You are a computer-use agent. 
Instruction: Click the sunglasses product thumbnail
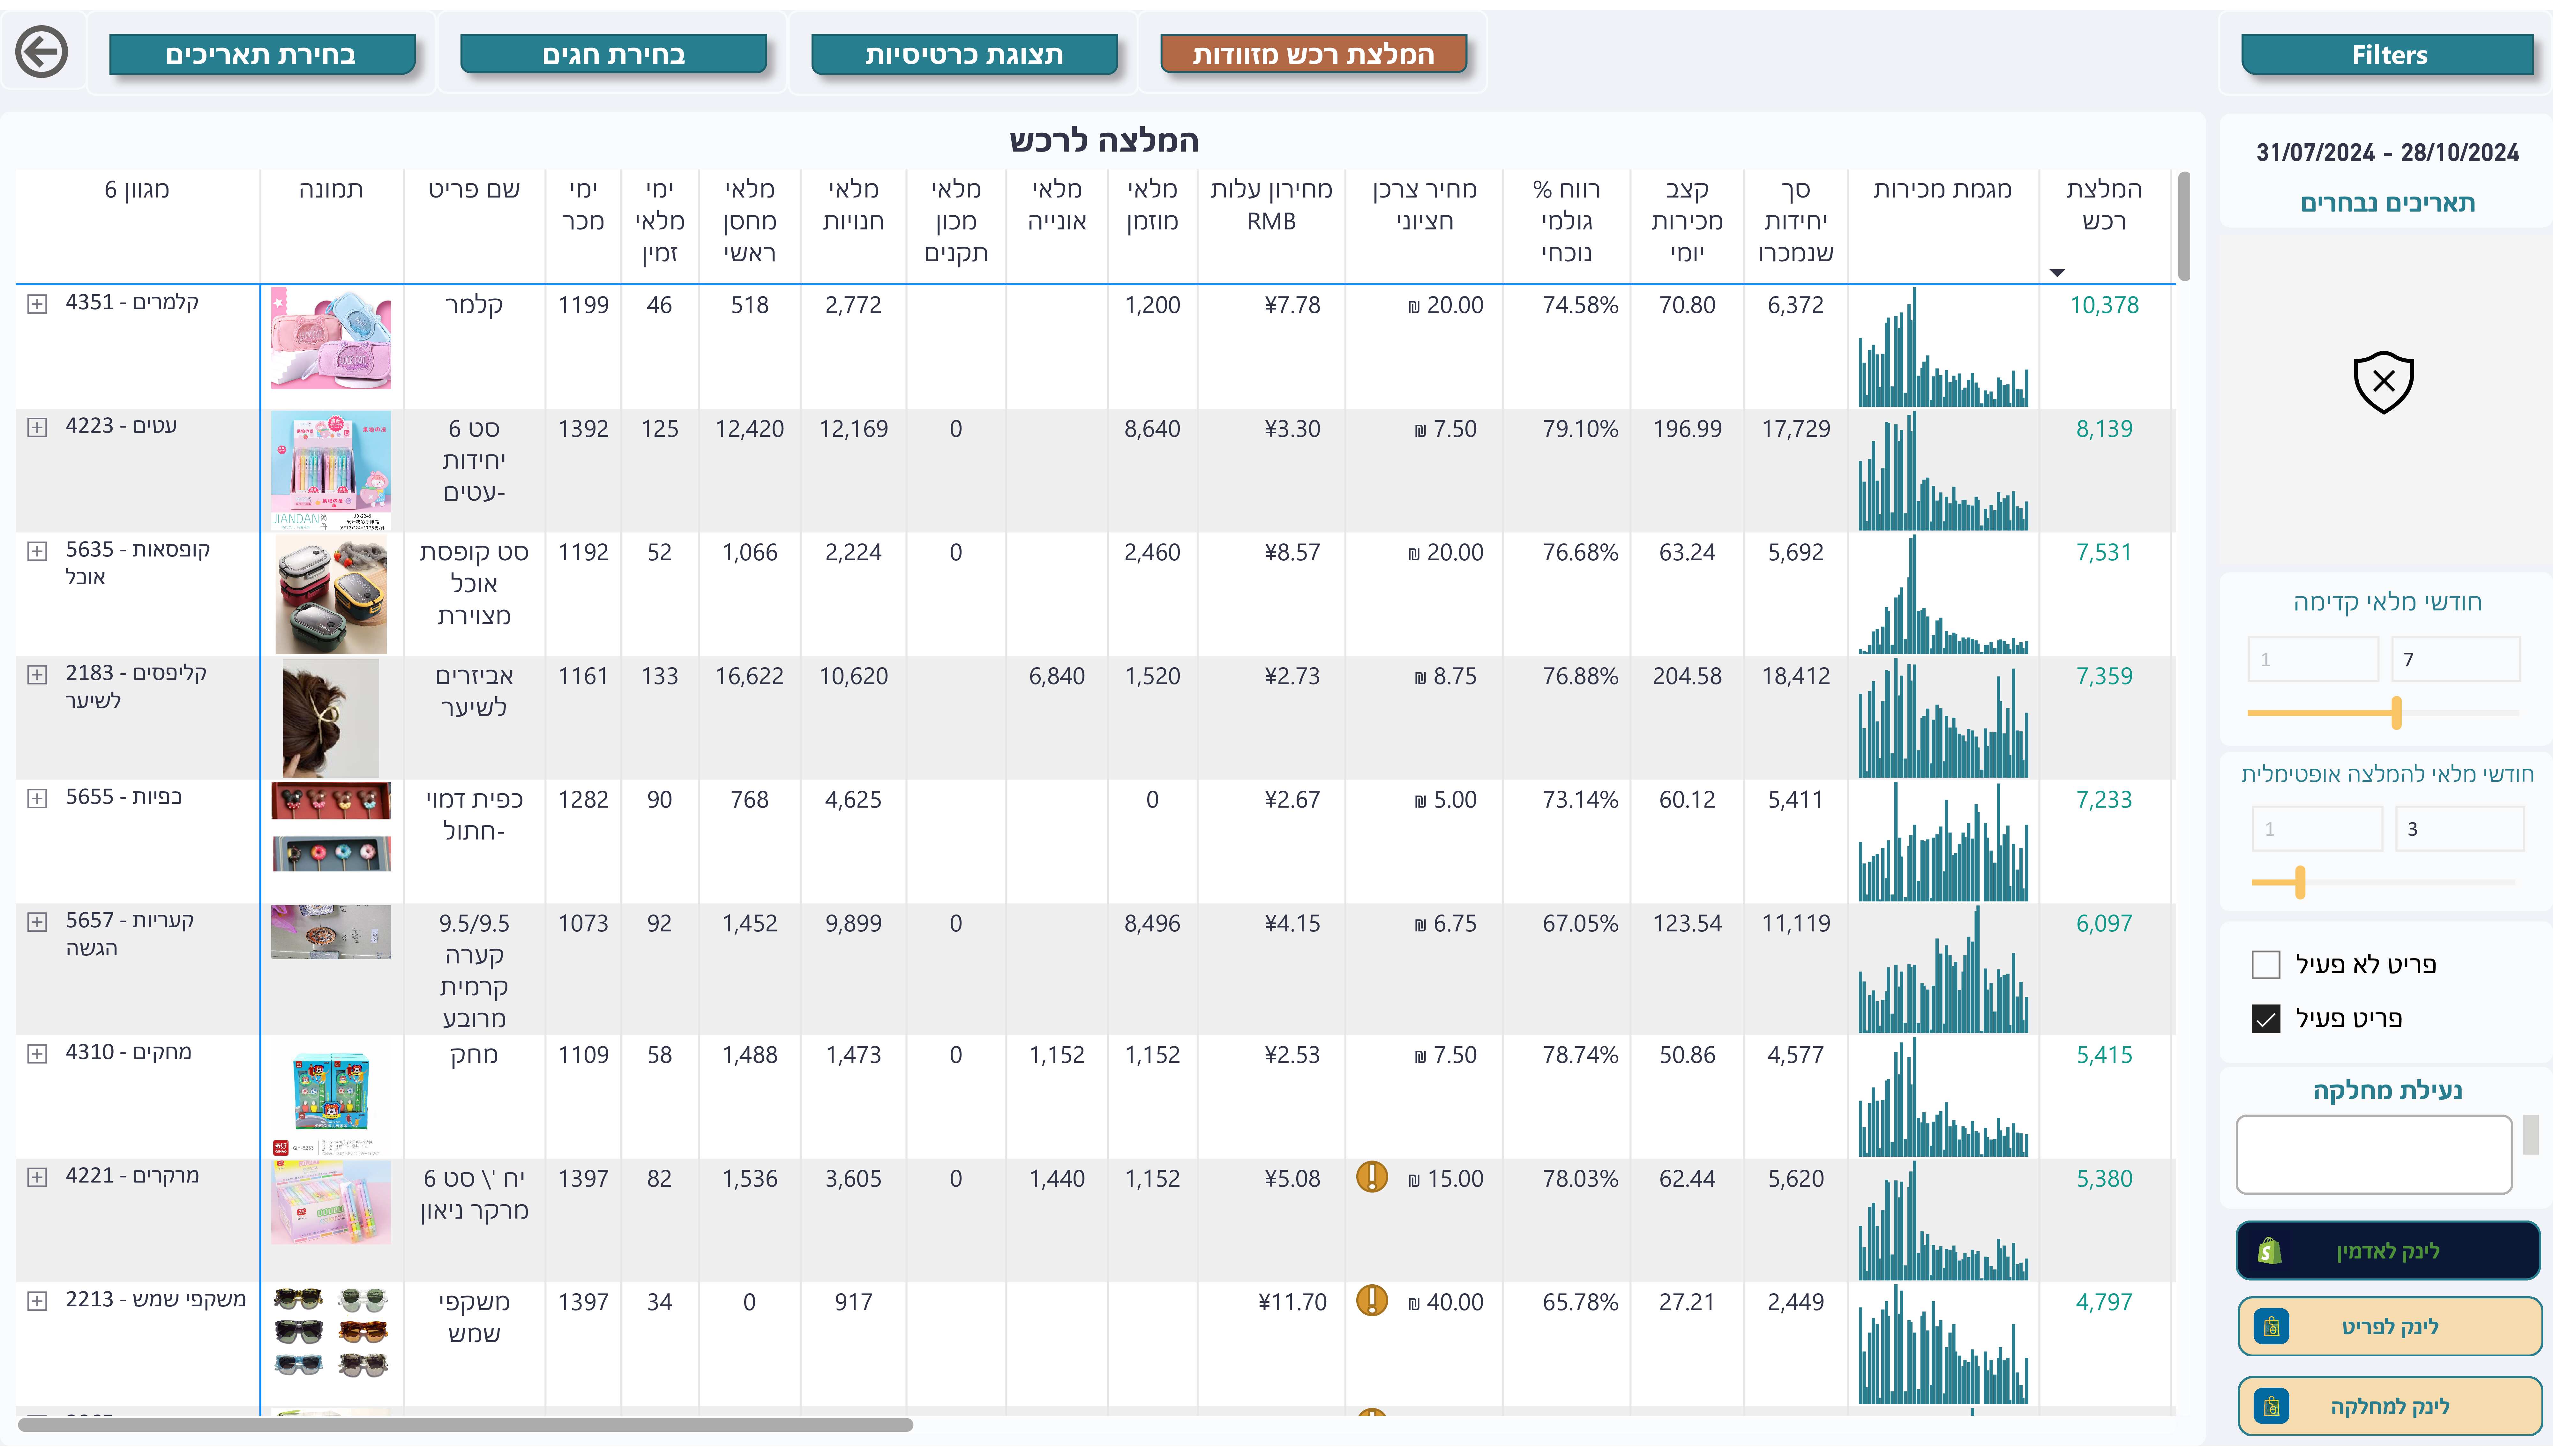coord(331,1332)
